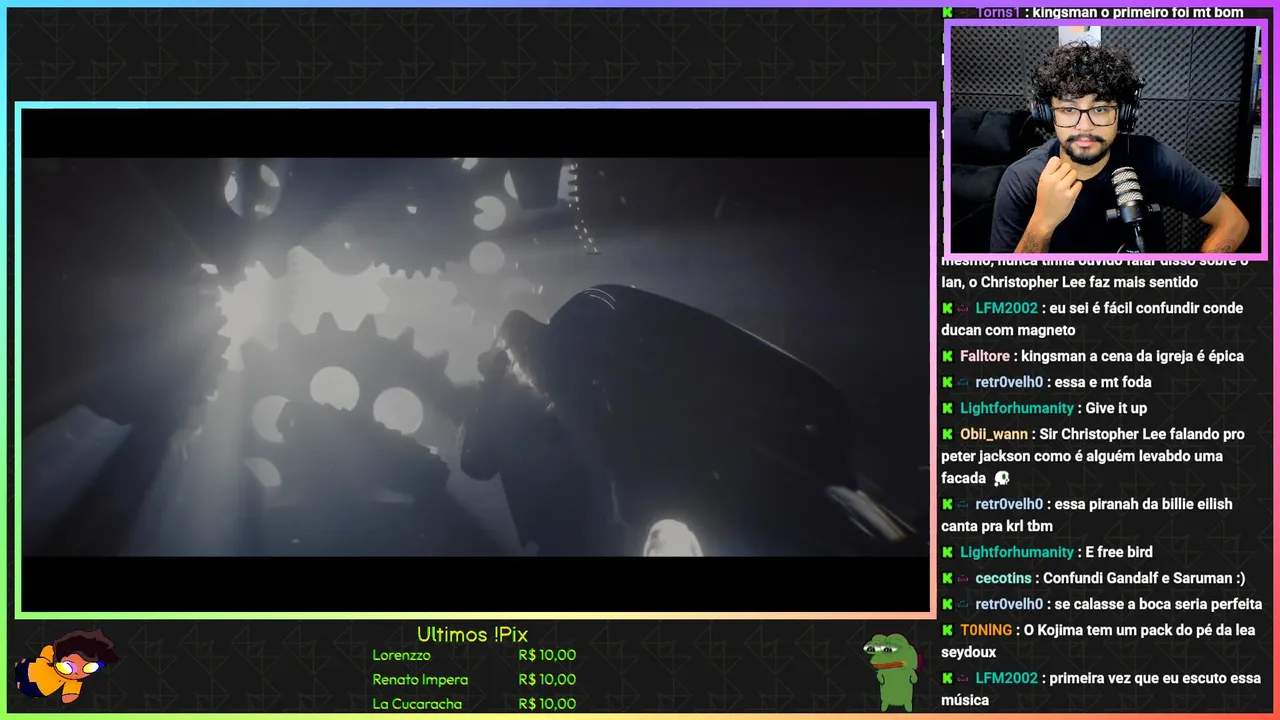Click the pink badge next to cecotins
The height and width of the screenshot is (720, 1280).
963,578
